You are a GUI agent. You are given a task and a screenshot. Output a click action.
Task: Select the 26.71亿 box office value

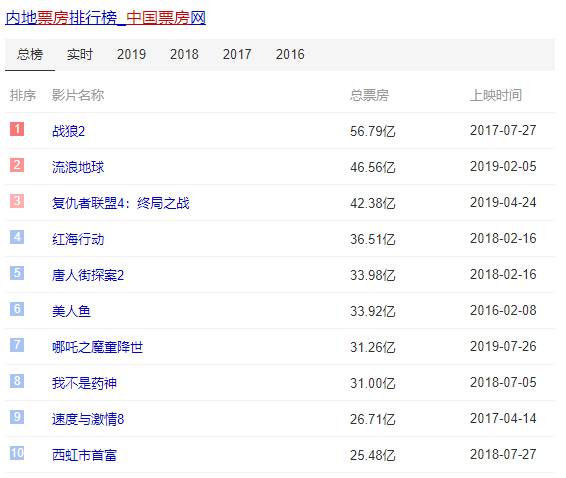pos(373,420)
